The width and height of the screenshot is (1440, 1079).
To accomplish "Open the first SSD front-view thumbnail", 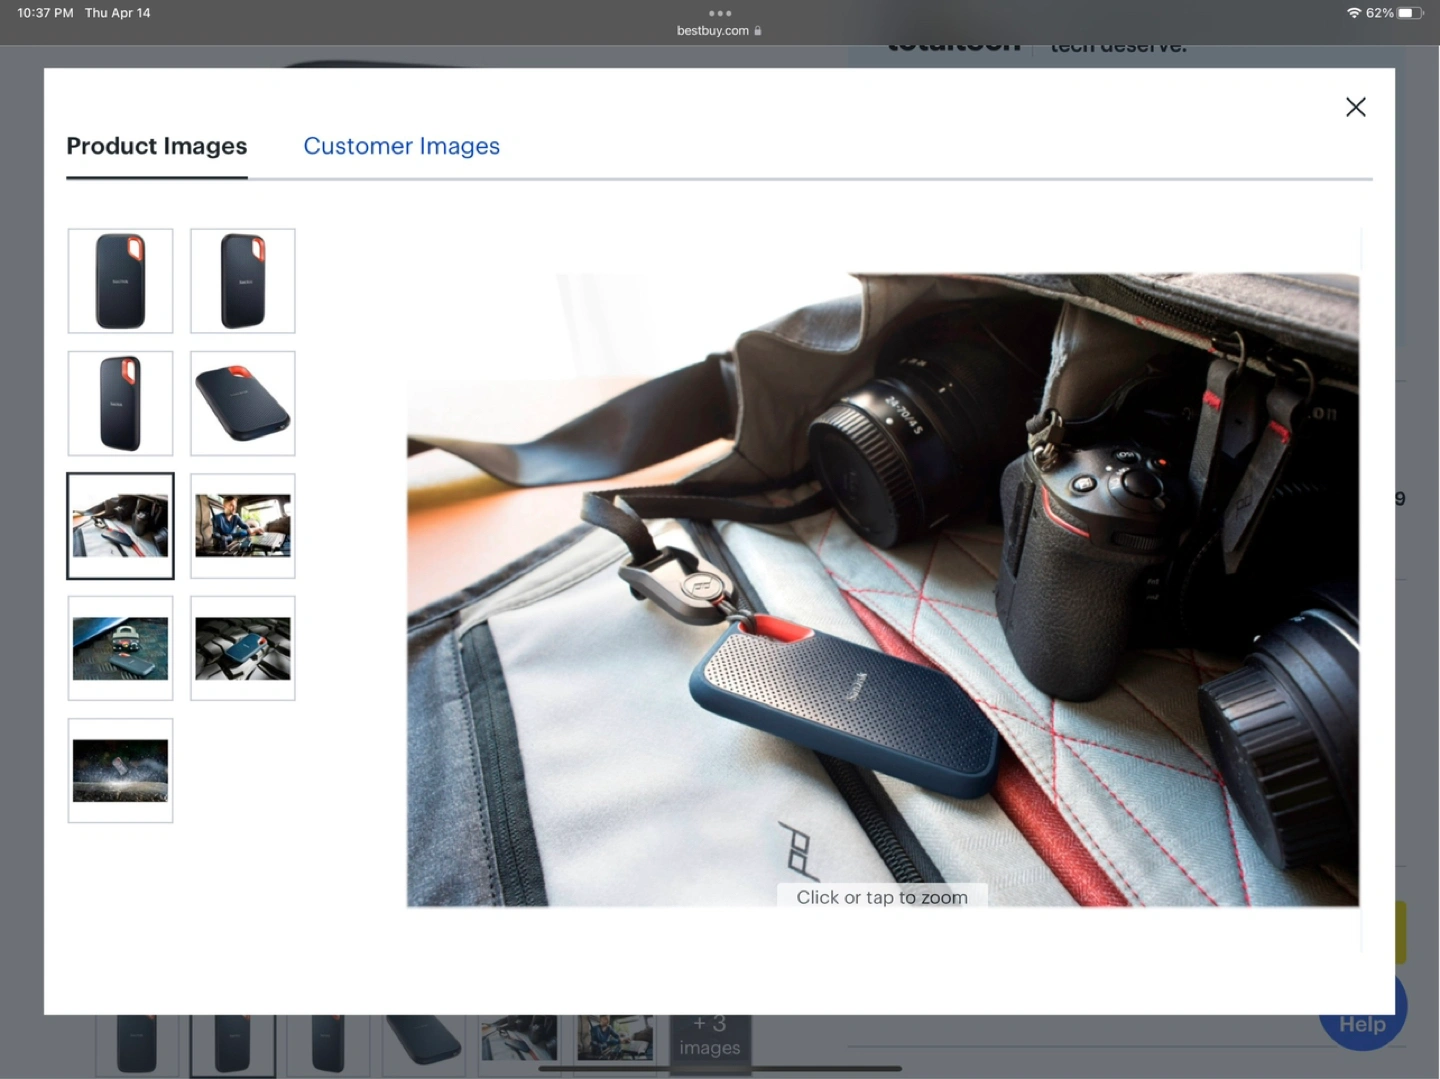I will pos(120,281).
